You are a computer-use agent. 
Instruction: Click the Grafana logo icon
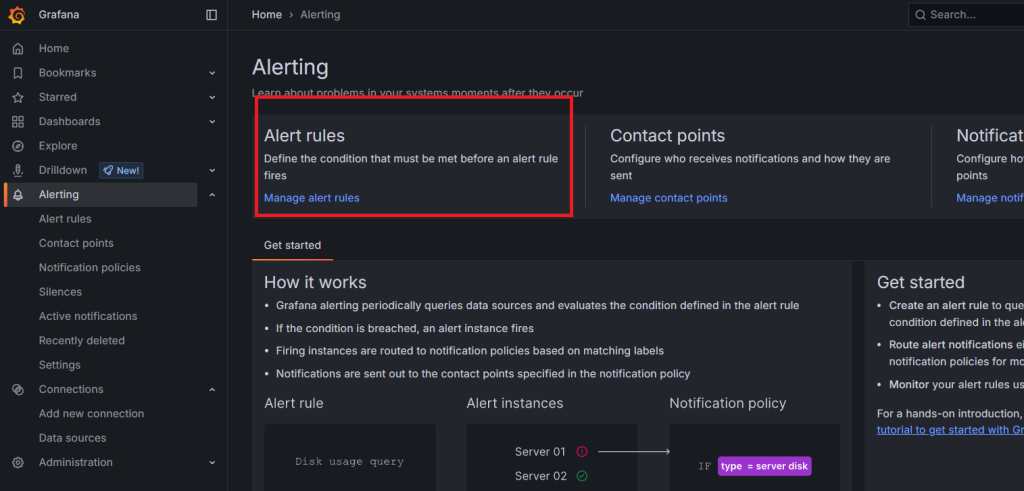17,14
